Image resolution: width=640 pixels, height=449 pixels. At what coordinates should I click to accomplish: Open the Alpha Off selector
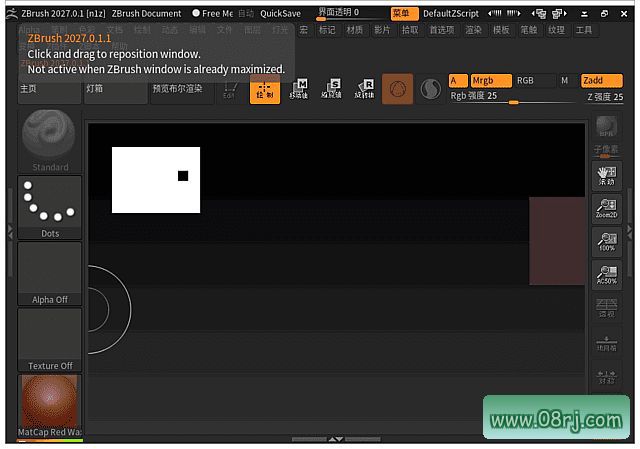pyautogui.click(x=49, y=273)
